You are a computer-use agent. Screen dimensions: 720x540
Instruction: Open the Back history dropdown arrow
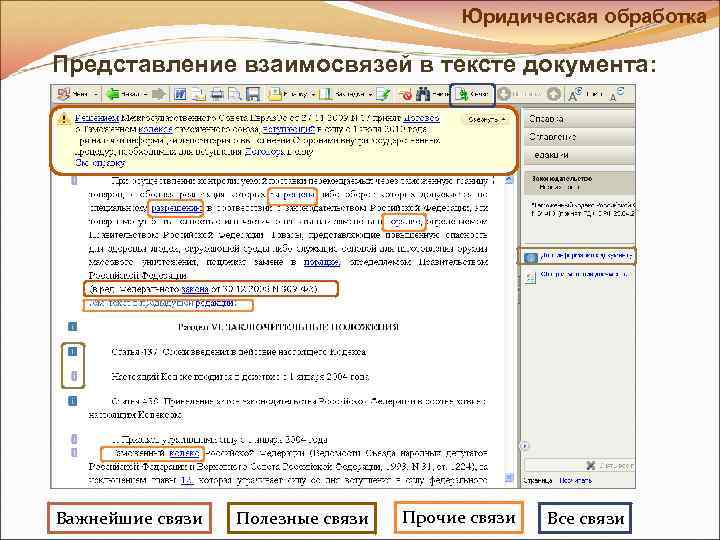pyautogui.click(x=146, y=95)
